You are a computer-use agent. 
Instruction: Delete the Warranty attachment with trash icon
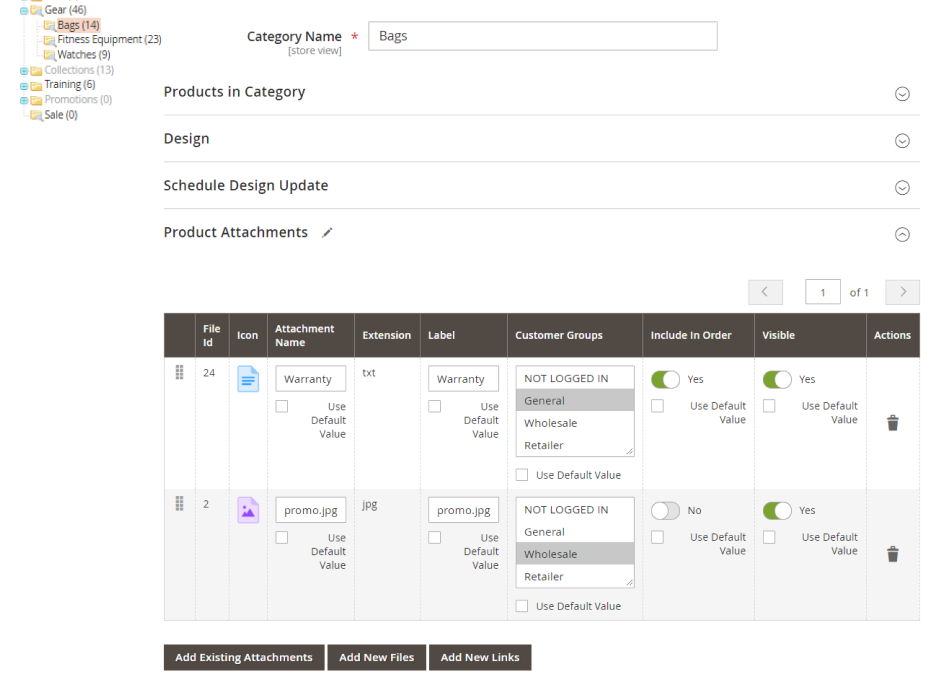click(x=893, y=423)
